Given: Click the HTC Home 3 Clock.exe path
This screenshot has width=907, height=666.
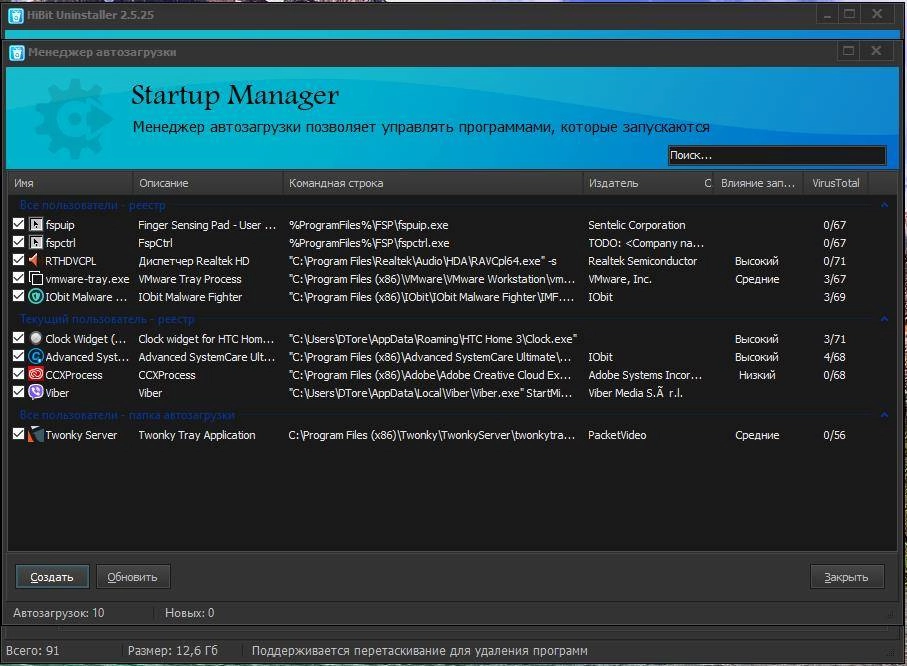Looking at the screenshot, I should [433, 339].
